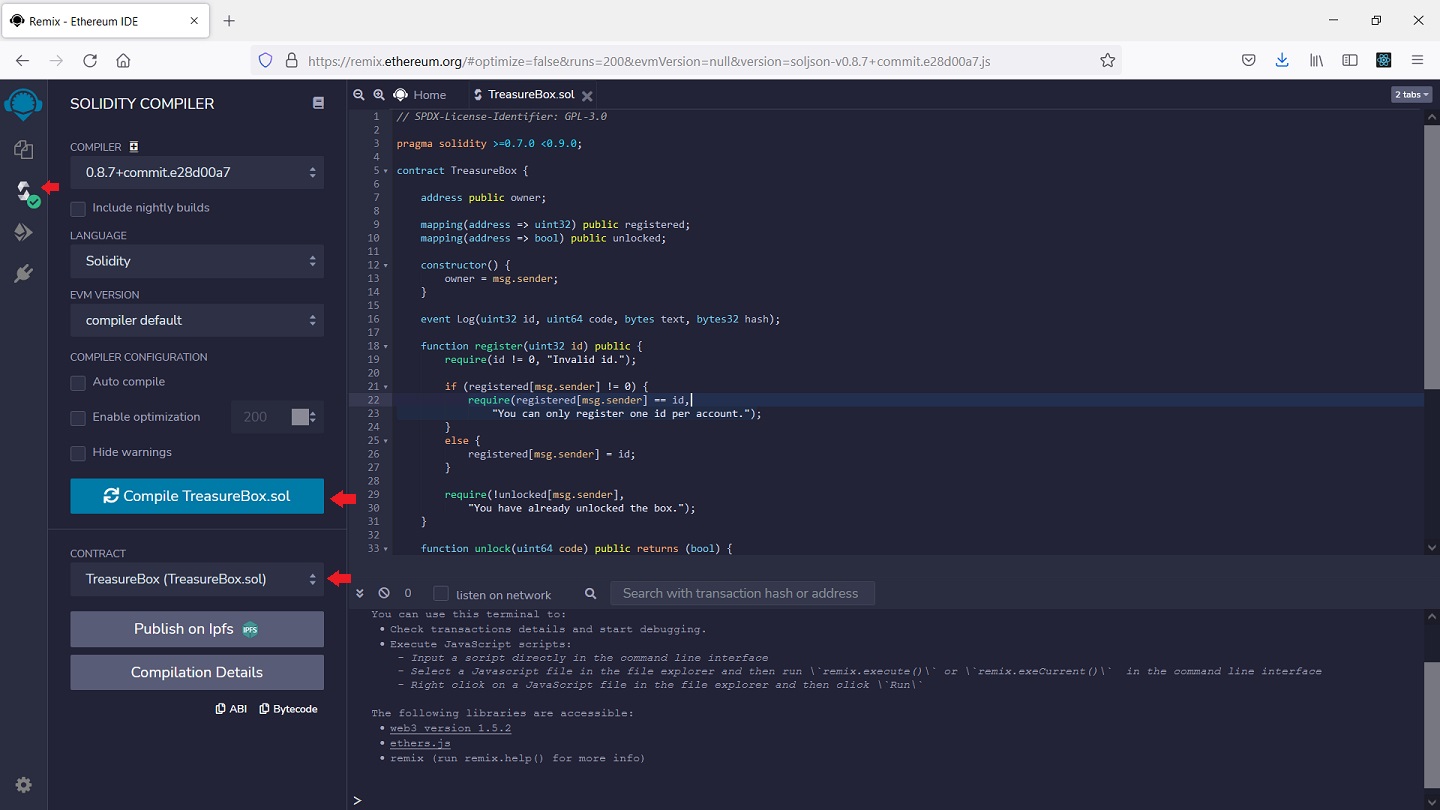Enable Include nightly builds checkbox
Image resolution: width=1440 pixels, height=810 pixels.
78,209
